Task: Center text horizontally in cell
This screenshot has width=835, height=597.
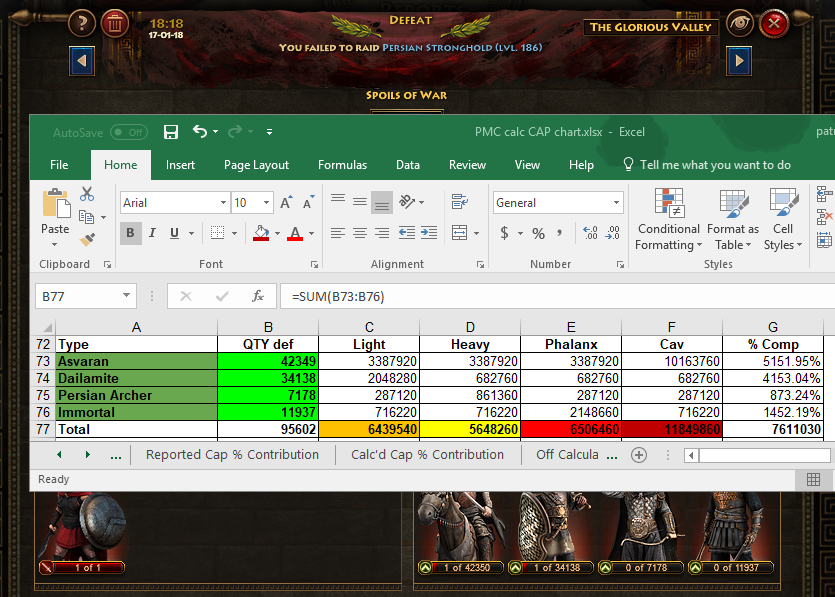Action: 360,233
